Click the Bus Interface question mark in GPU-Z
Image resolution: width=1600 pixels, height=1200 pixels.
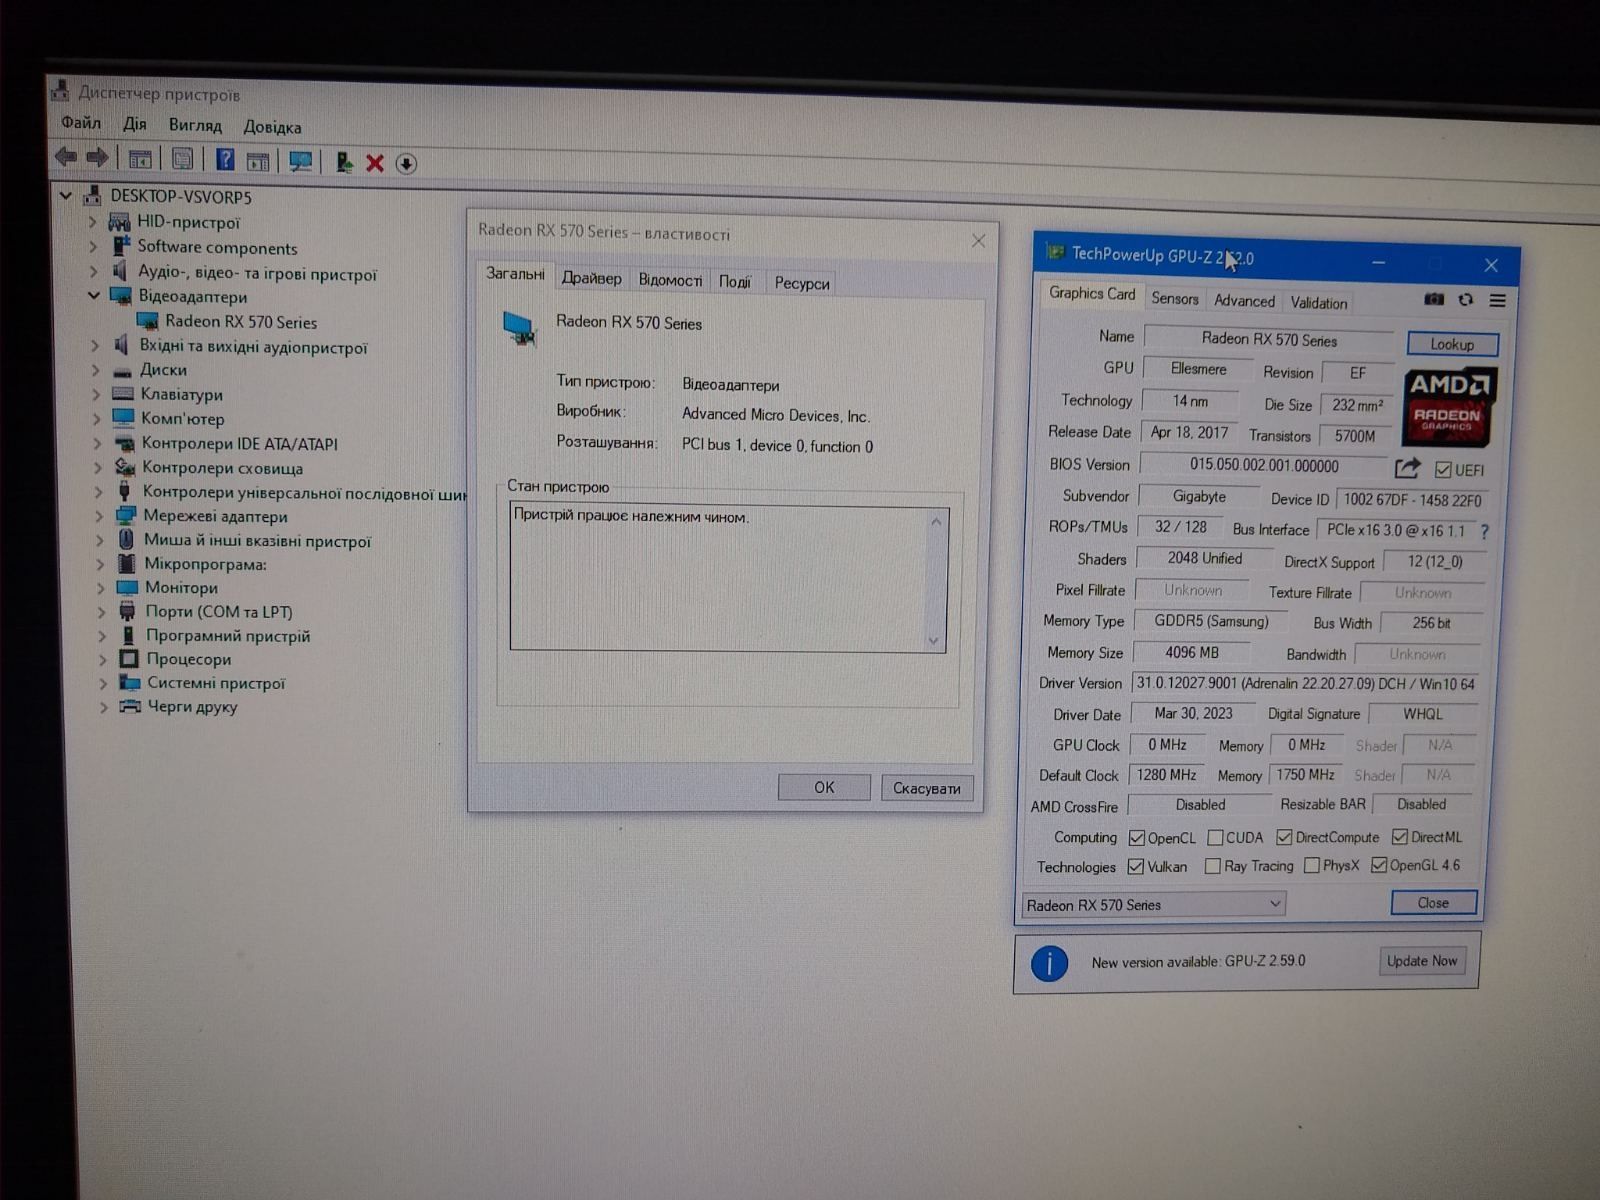1485,532
